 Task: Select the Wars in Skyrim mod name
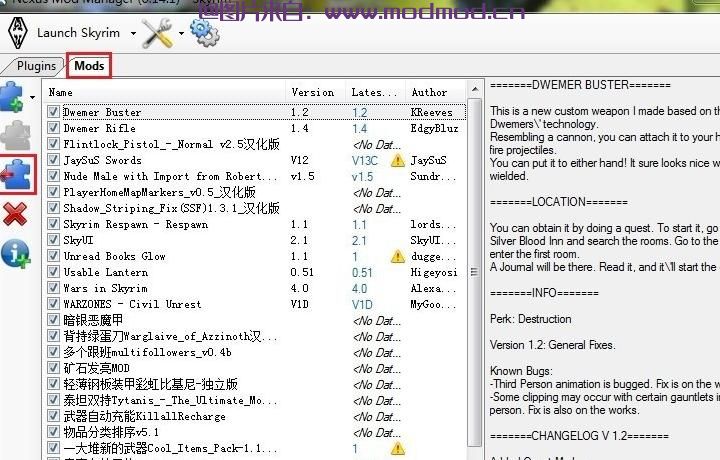pos(105,288)
